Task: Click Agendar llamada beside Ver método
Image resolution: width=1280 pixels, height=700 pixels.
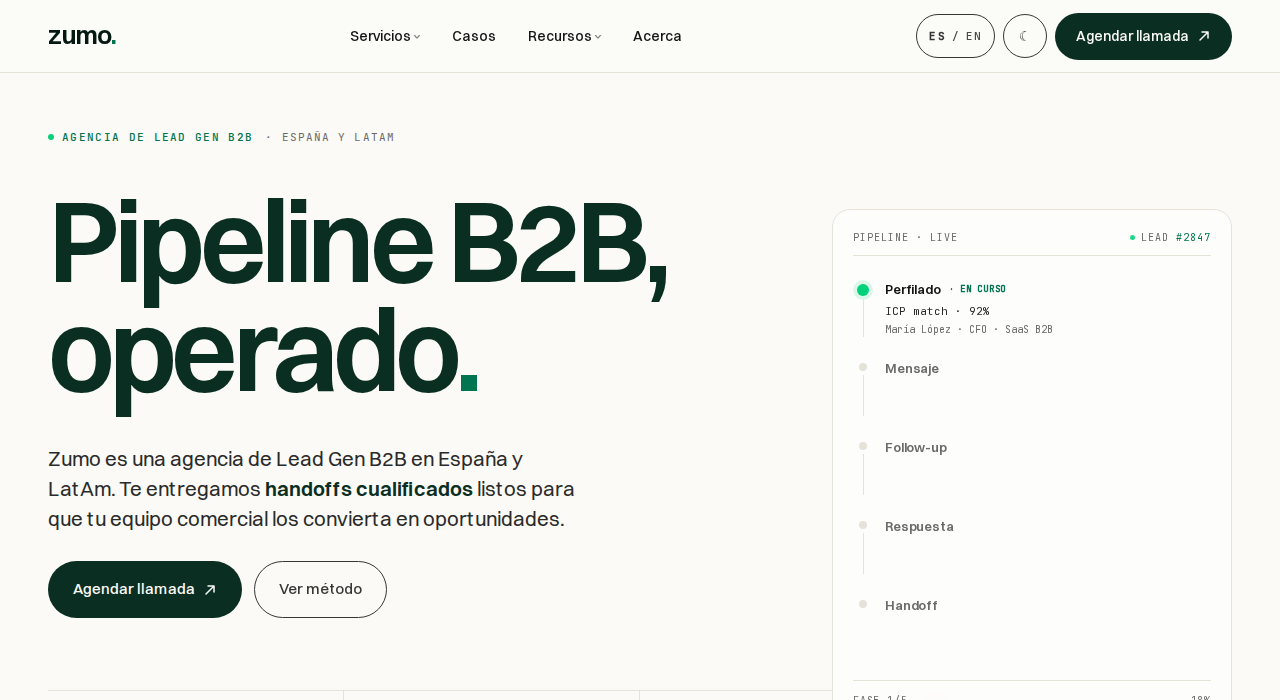Action: pyautogui.click(x=145, y=589)
